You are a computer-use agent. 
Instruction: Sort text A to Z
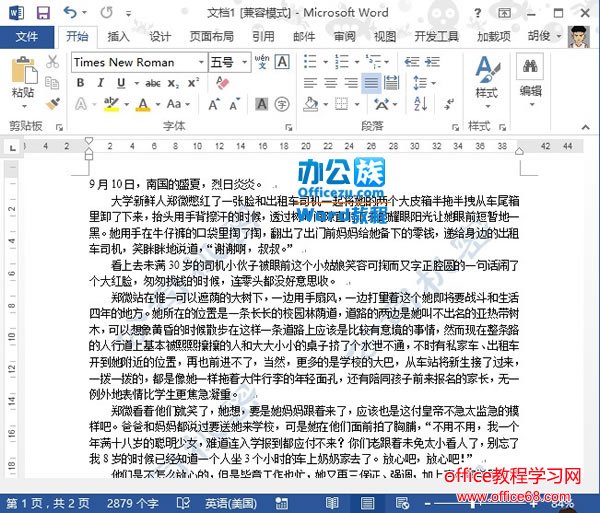(x=421, y=104)
